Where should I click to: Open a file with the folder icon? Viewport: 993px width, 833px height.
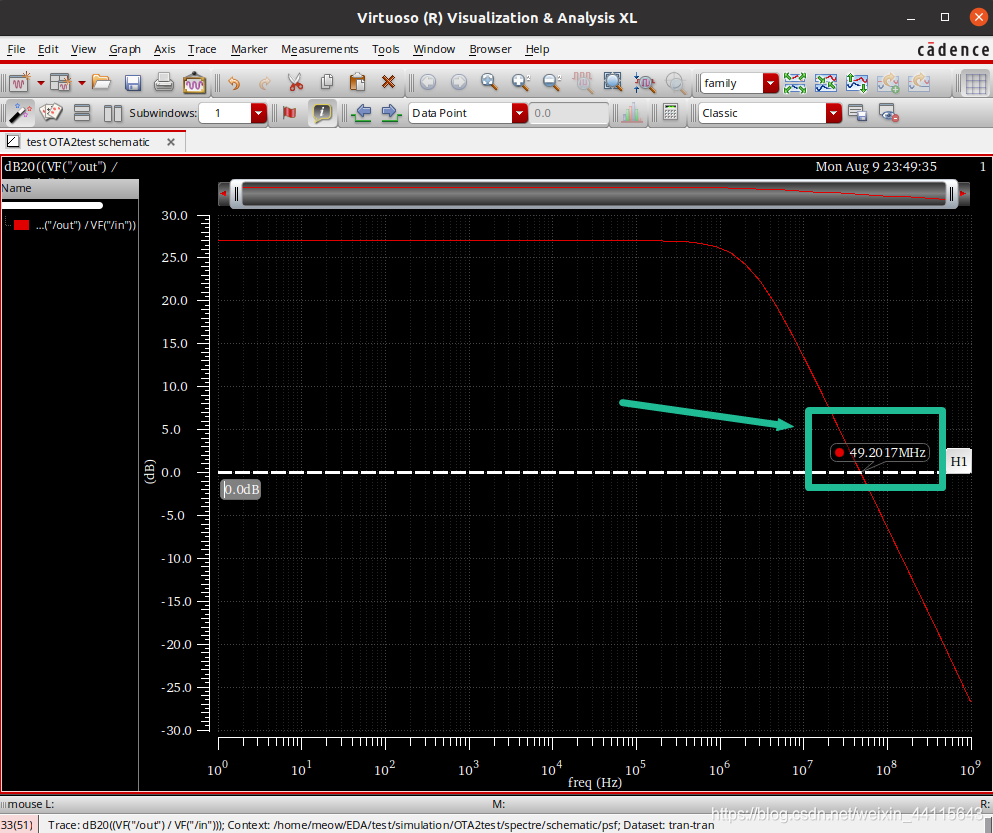(x=101, y=82)
